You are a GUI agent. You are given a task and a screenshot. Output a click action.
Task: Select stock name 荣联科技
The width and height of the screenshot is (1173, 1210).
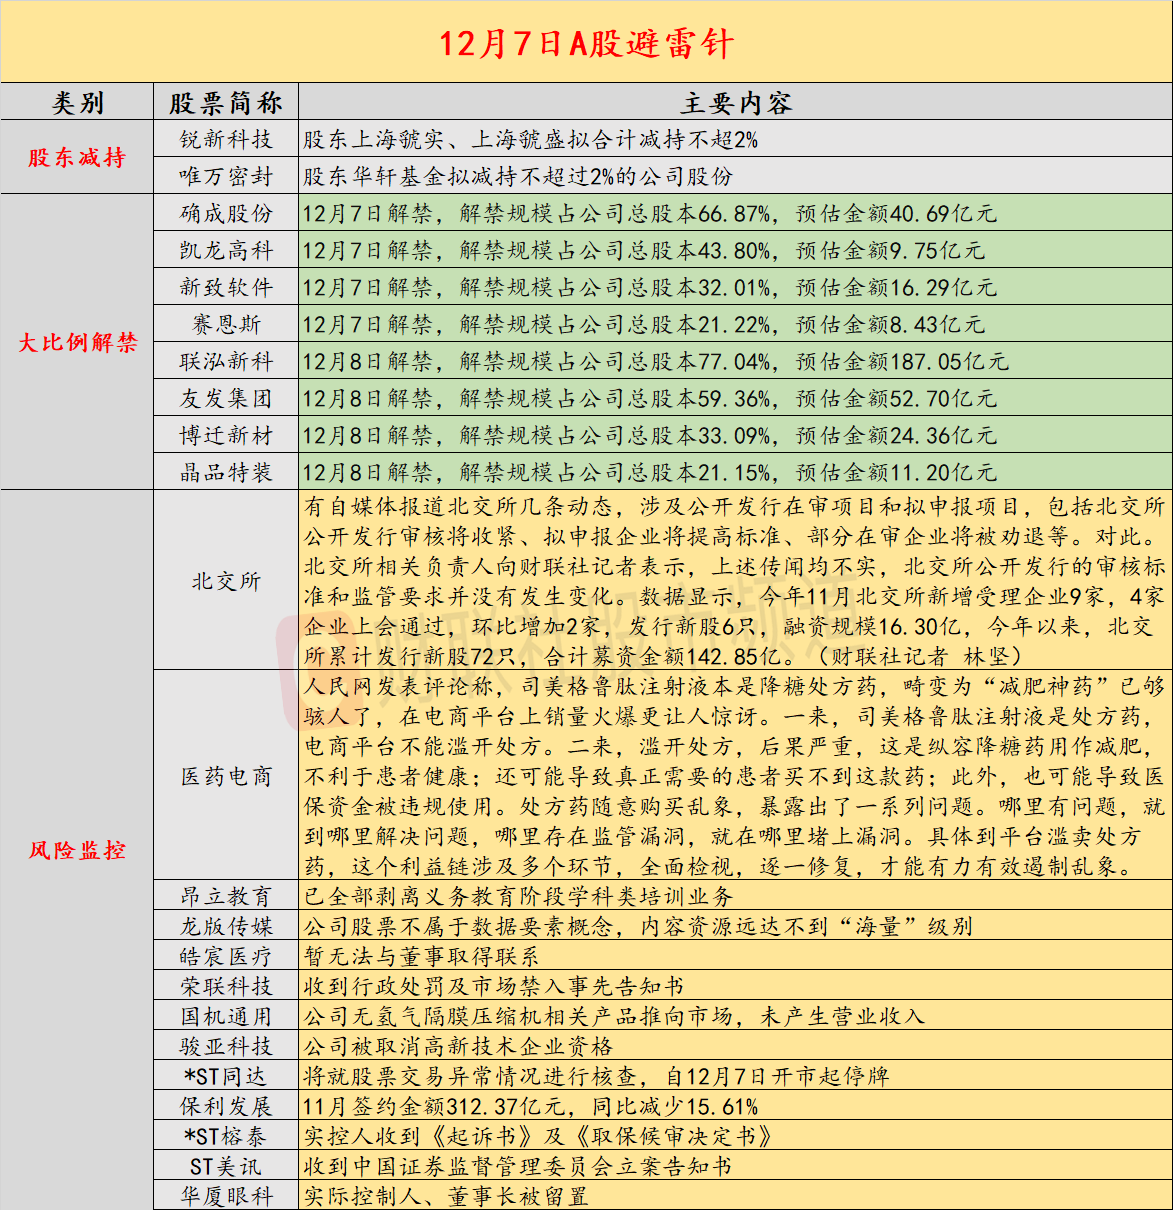[x=226, y=986]
